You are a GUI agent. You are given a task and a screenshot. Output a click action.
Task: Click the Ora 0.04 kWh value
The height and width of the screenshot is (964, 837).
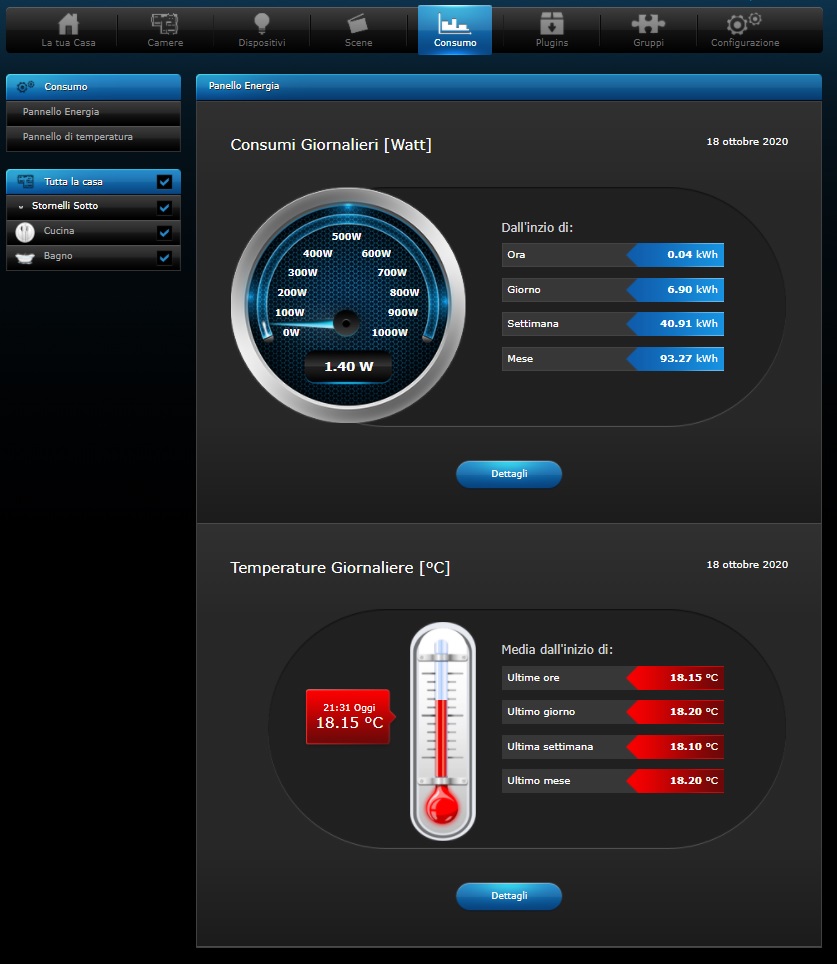point(675,255)
